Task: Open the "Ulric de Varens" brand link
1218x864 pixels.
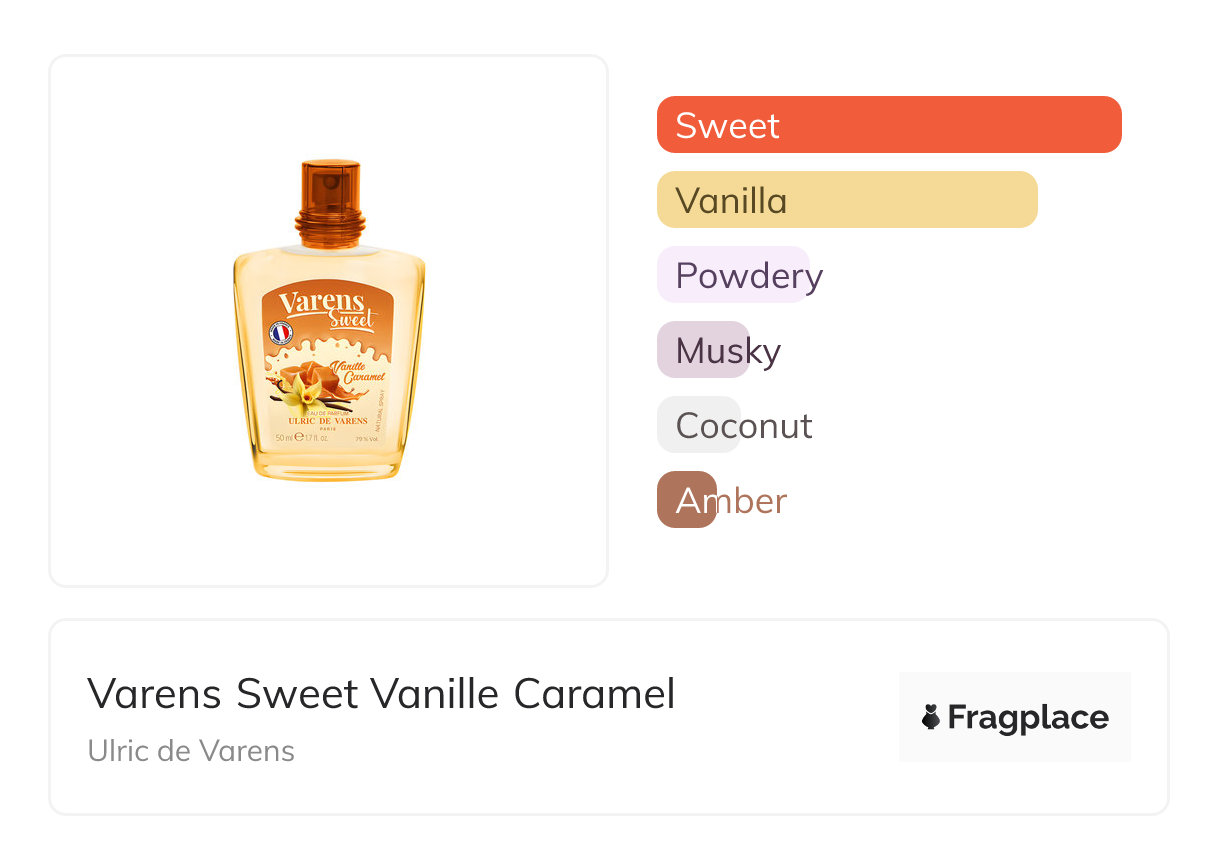Action: [x=191, y=751]
